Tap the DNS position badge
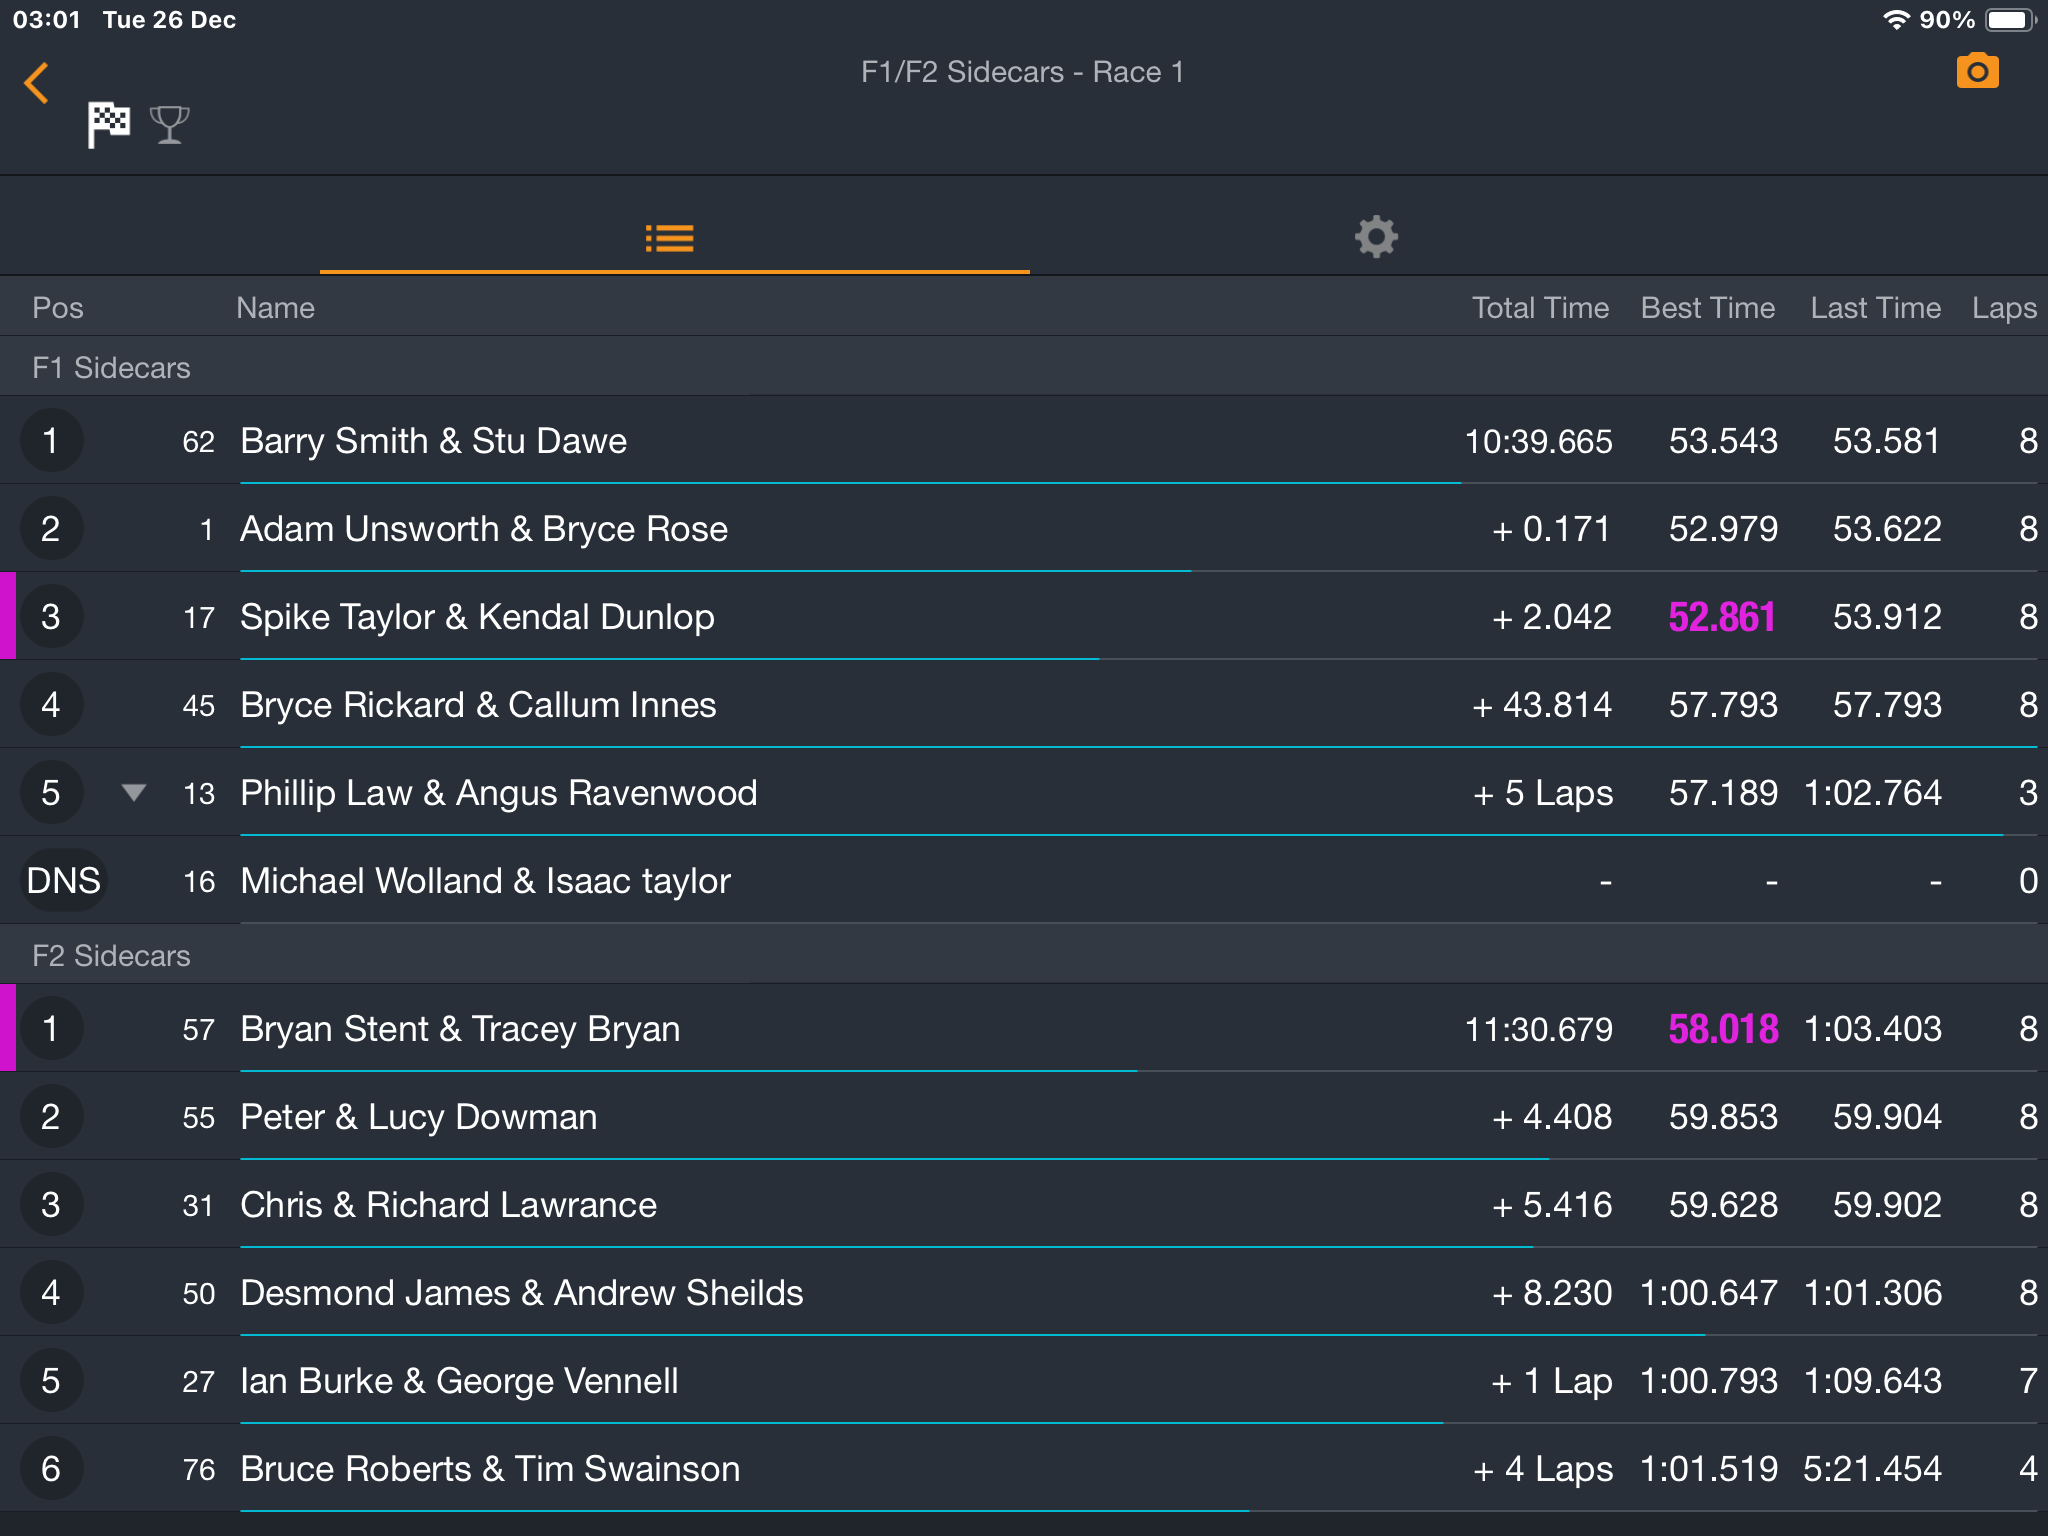This screenshot has width=2048, height=1536. click(x=63, y=881)
